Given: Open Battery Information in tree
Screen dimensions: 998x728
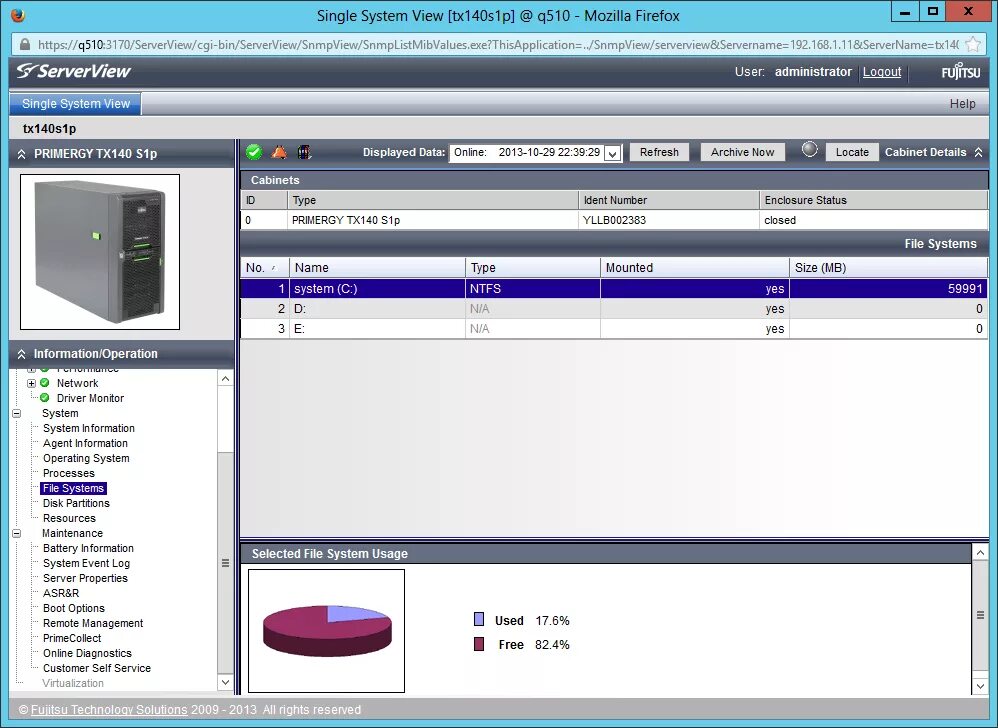Looking at the screenshot, I should click(88, 548).
